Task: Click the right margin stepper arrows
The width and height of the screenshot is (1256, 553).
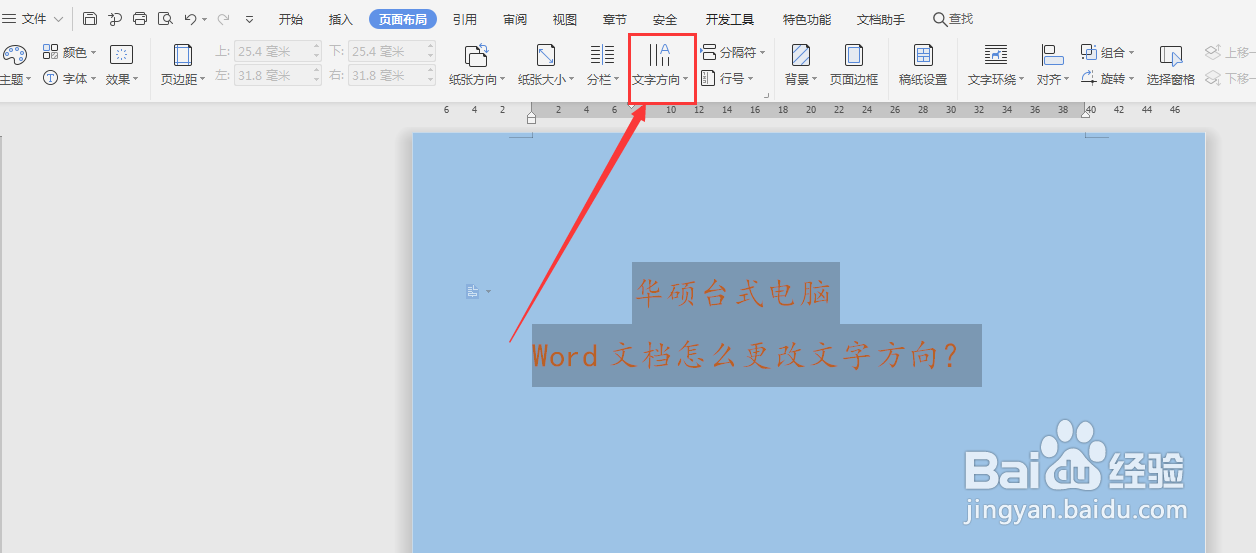Action: coord(431,75)
